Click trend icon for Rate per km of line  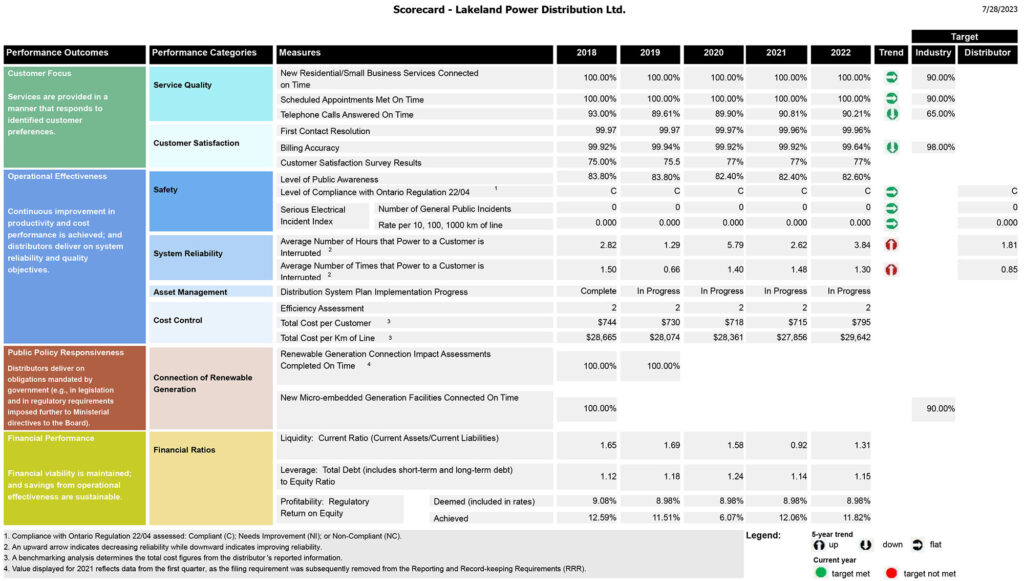891,223
